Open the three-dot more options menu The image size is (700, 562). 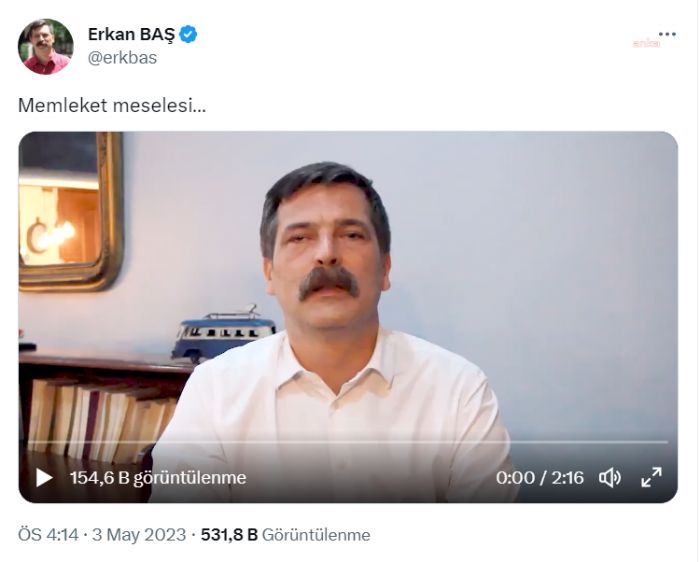tap(667, 34)
